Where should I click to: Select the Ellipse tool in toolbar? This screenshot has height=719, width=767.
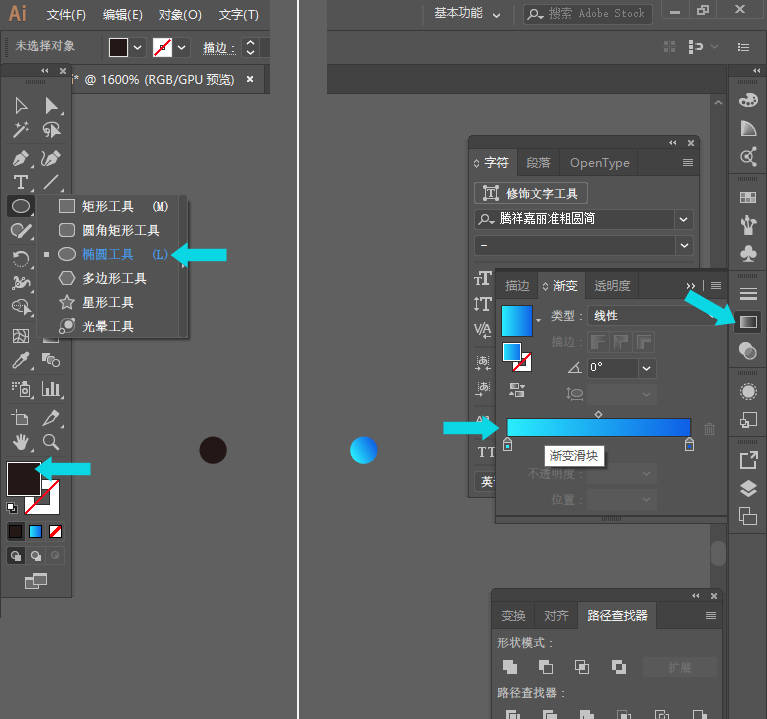pyautogui.click(x=21, y=206)
